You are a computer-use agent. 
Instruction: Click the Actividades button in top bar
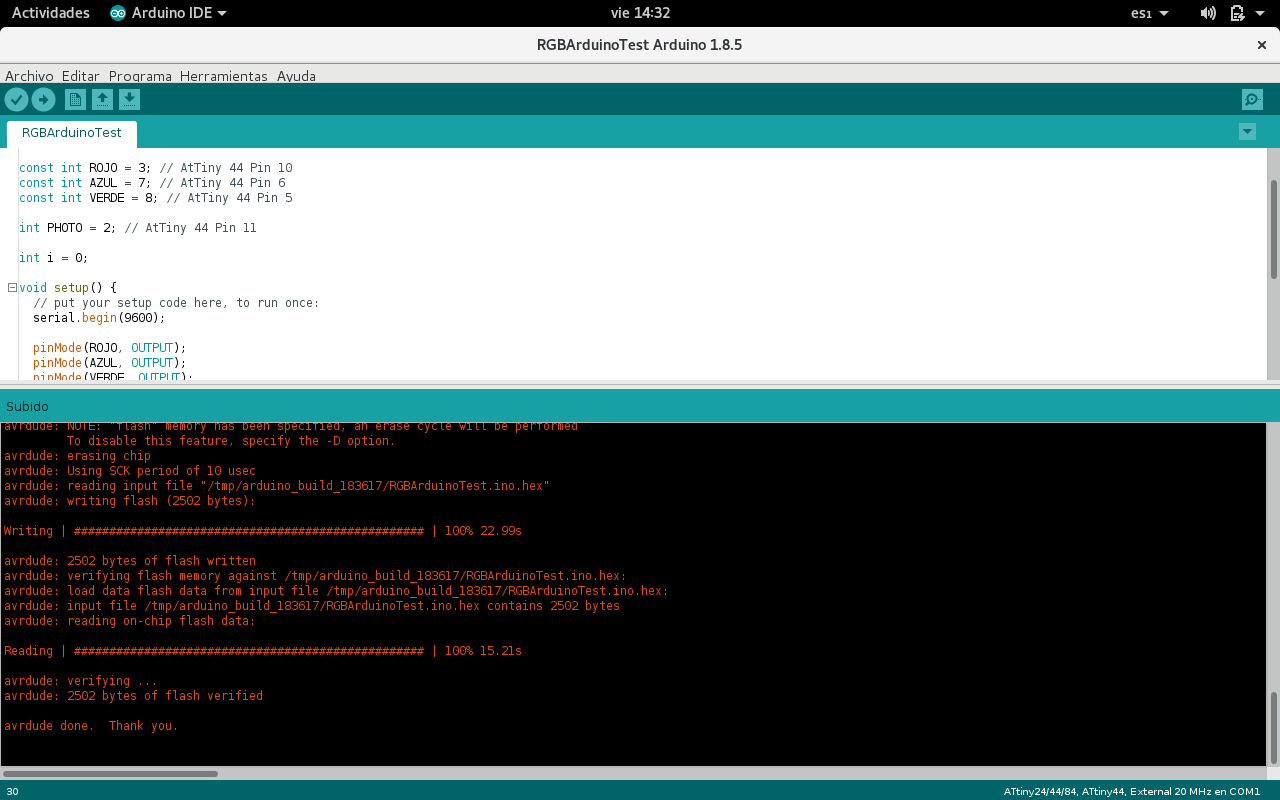[50, 13]
